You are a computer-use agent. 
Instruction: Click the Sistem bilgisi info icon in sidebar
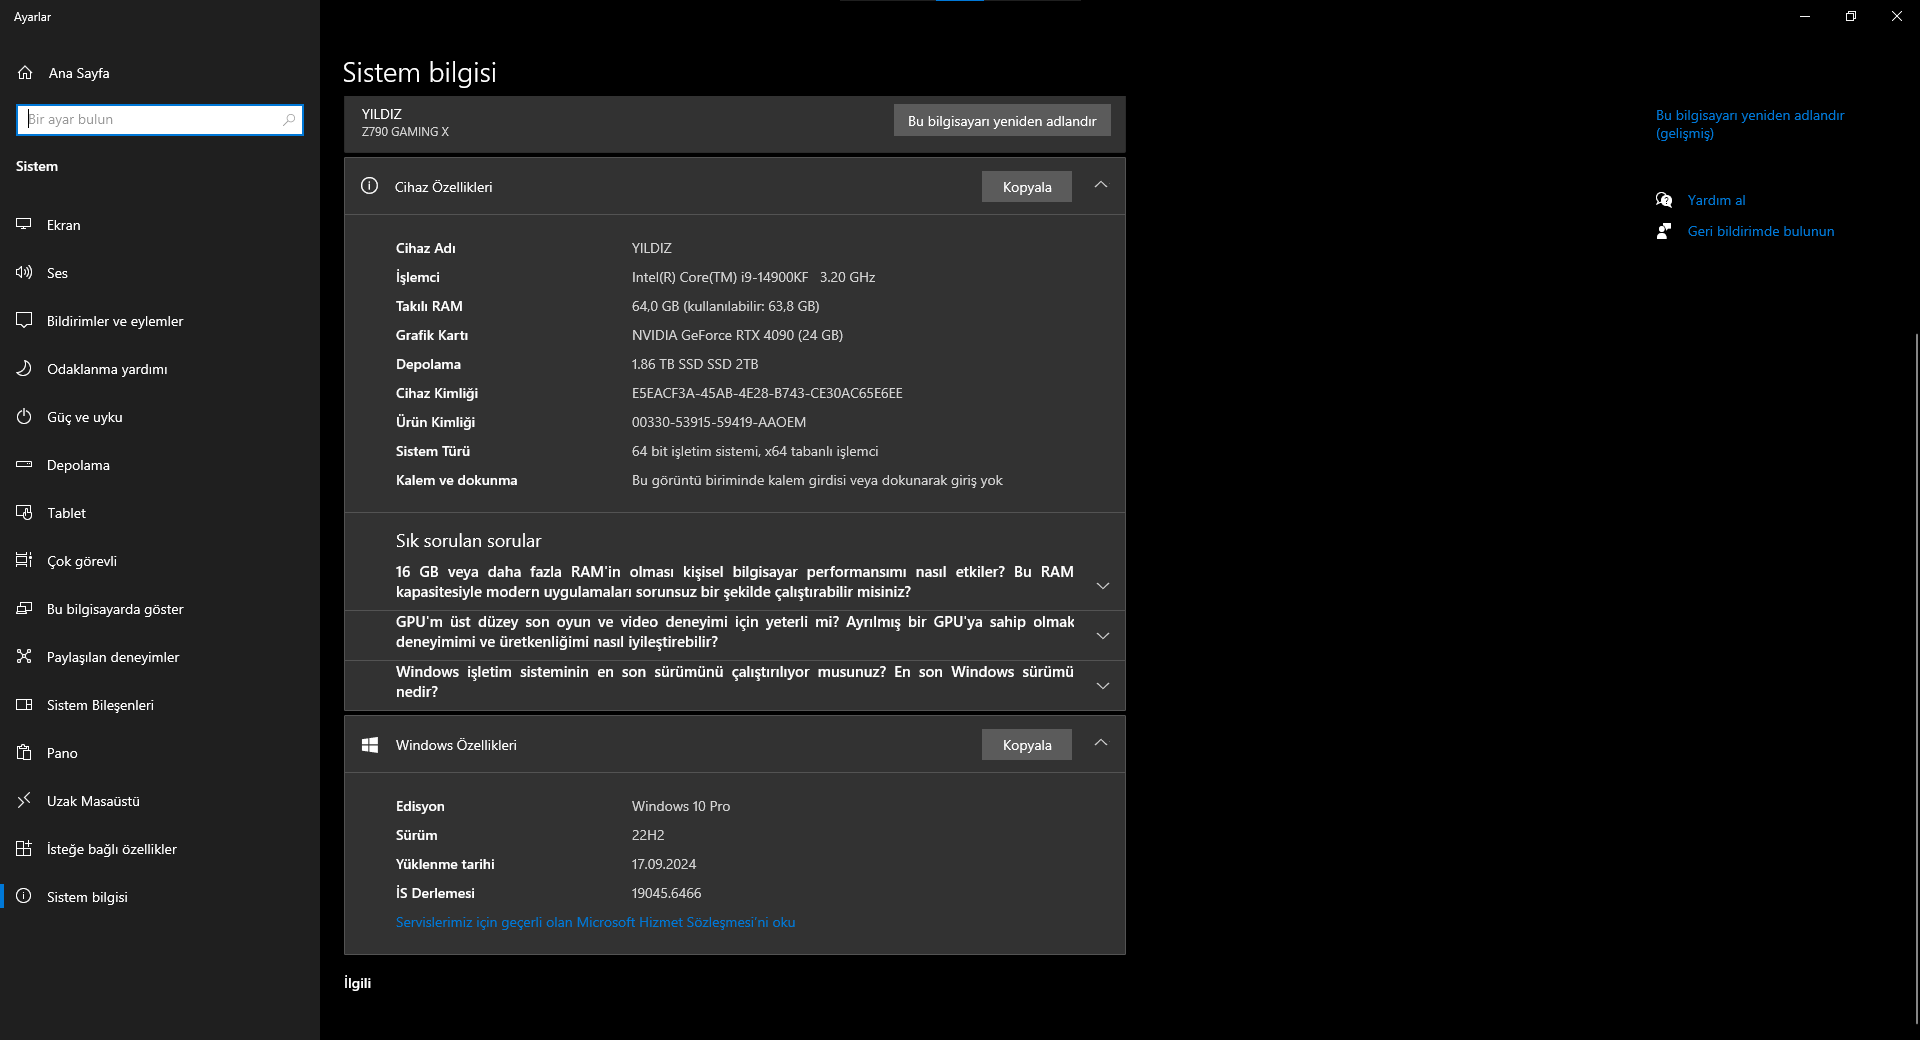(x=24, y=897)
